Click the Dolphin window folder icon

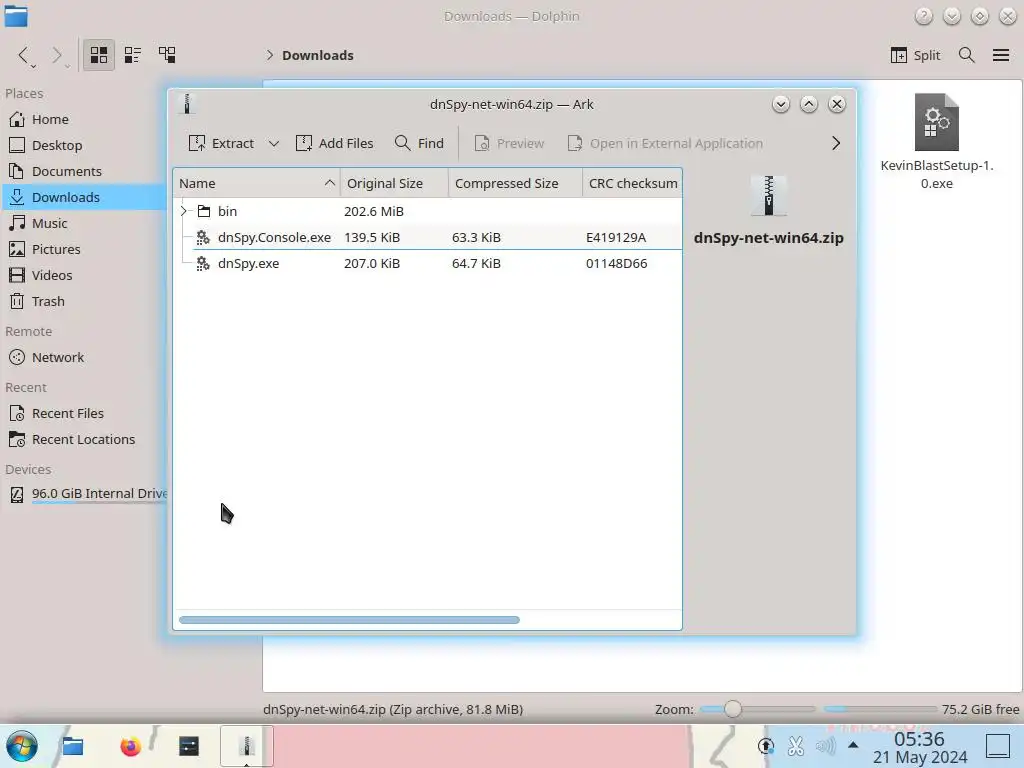[x=16, y=16]
